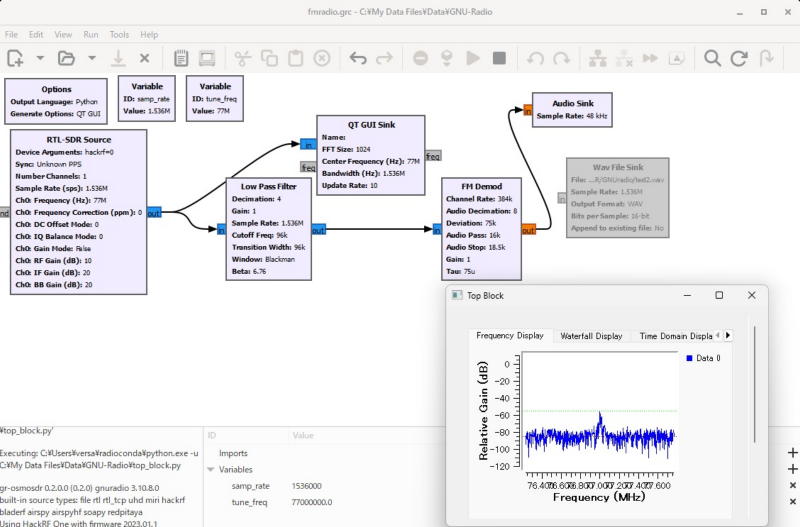
Task: Generate the flowgraph Python code
Action: (447, 58)
